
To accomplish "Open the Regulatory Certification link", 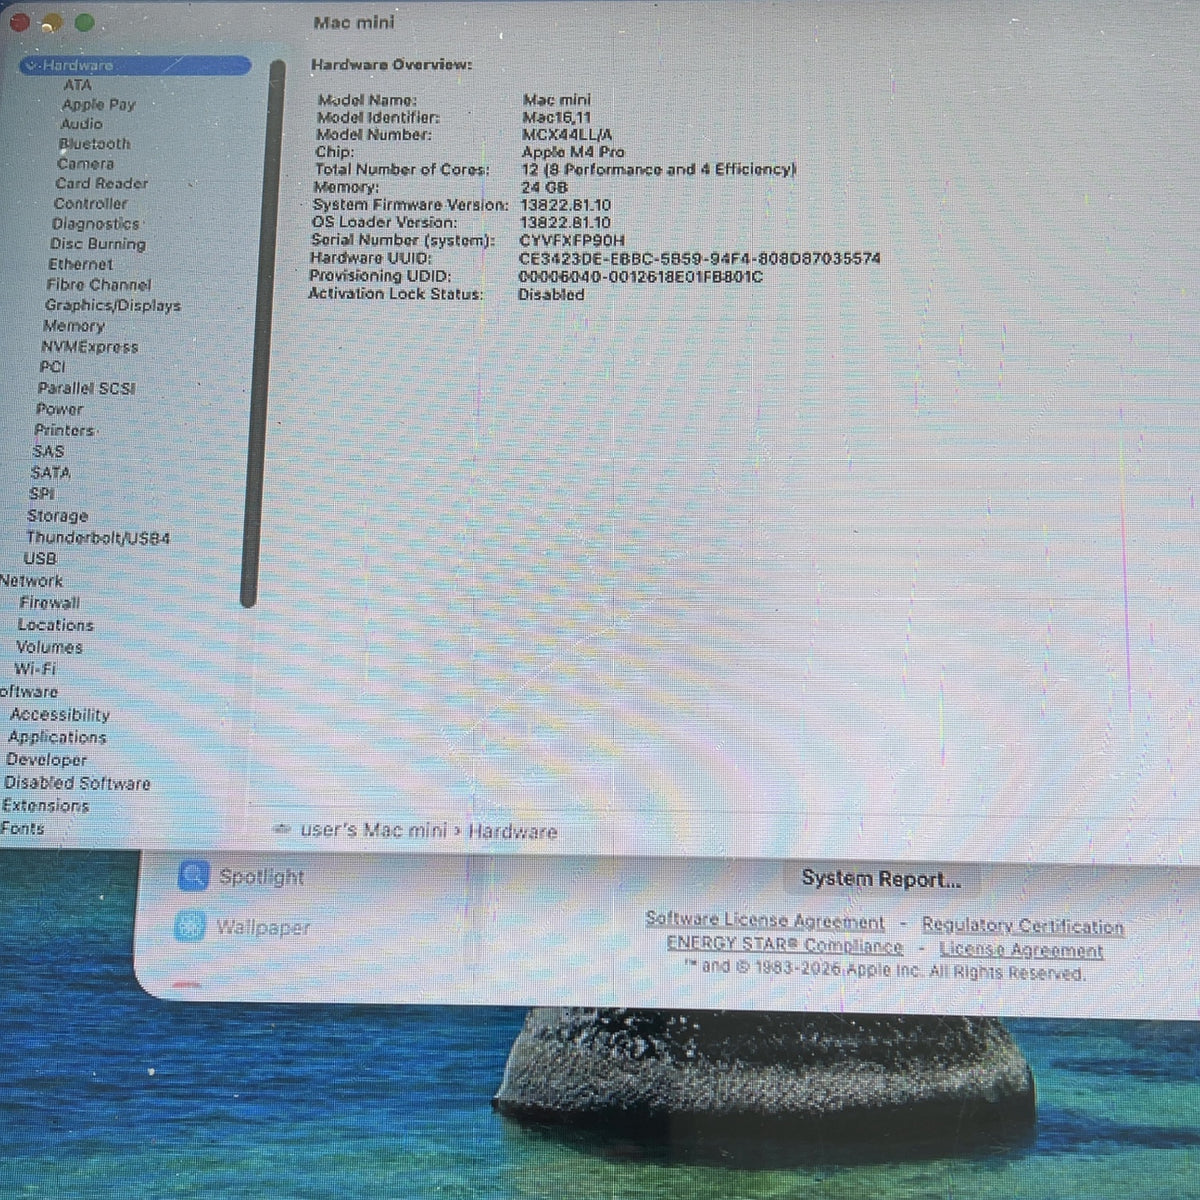I will pyautogui.click(x=1022, y=926).
